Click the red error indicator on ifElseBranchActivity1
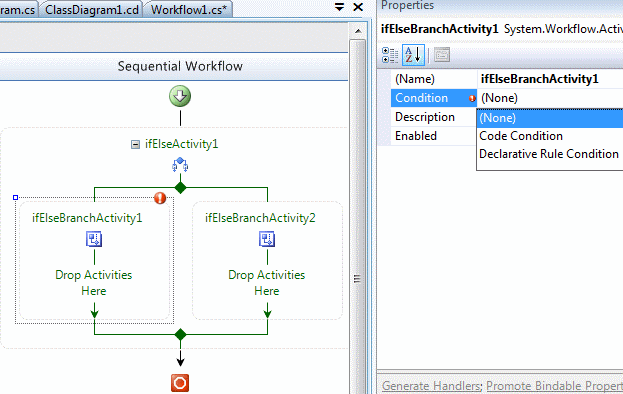623x394 pixels. pyautogui.click(x=160, y=197)
